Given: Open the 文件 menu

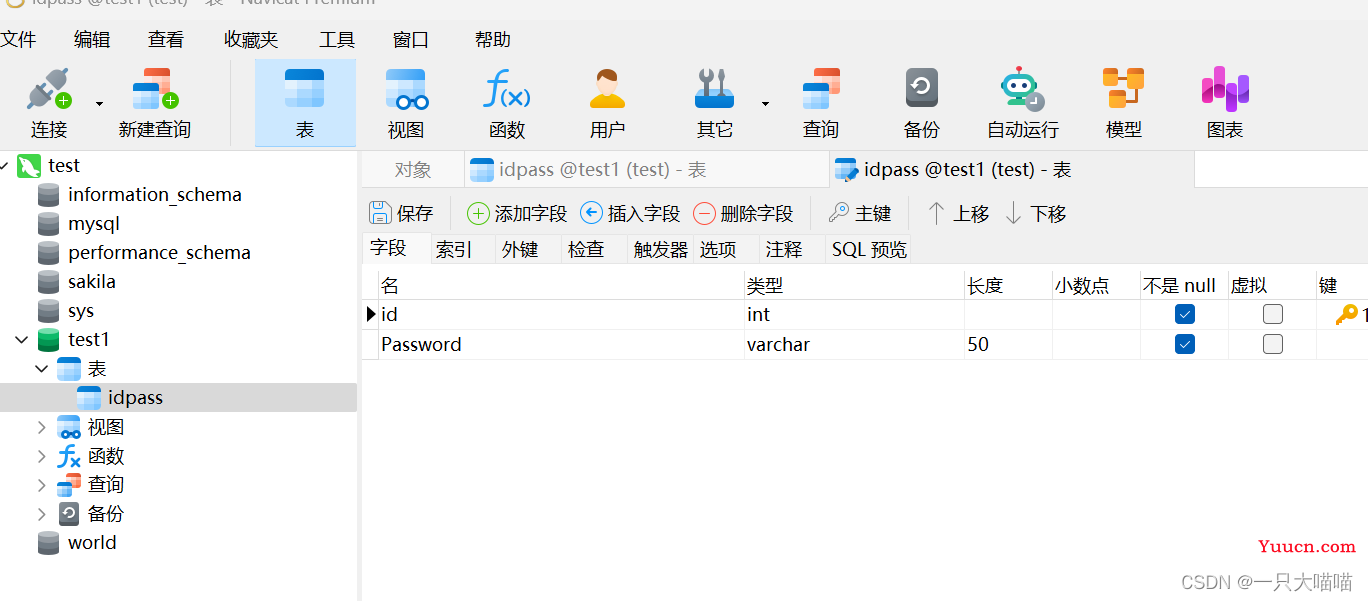Looking at the screenshot, I should pos(18,39).
